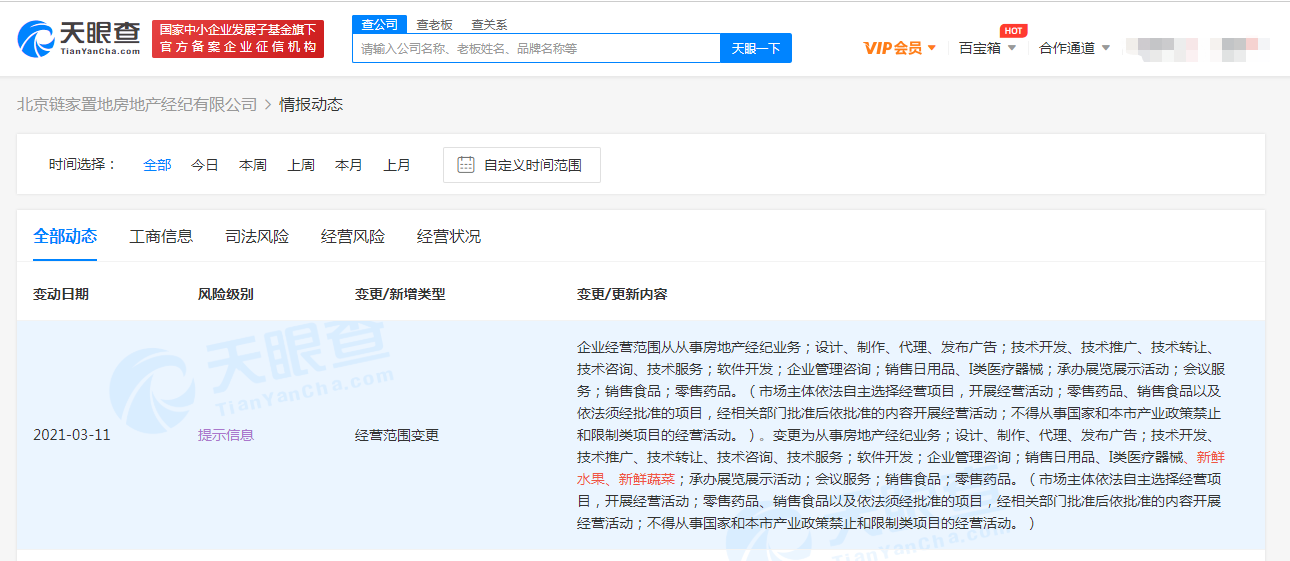Click the HOT badge above 百宝箱
The height and width of the screenshot is (561, 1290).
pos(1013,30)
